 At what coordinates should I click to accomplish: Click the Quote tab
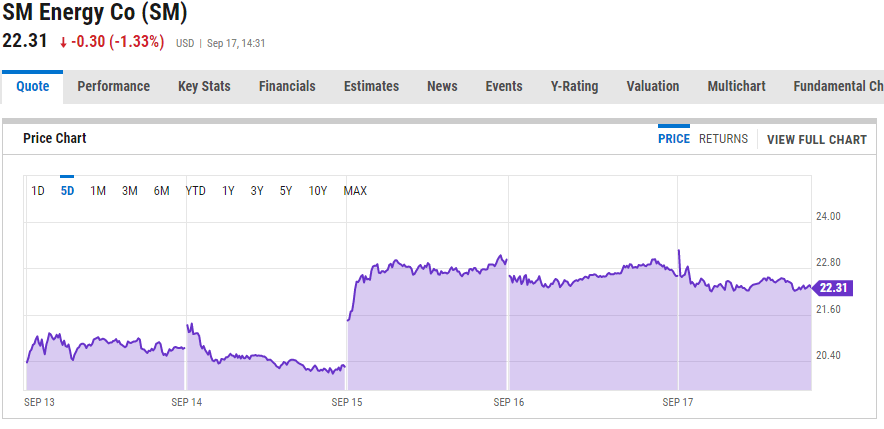(x=32, y=87)
